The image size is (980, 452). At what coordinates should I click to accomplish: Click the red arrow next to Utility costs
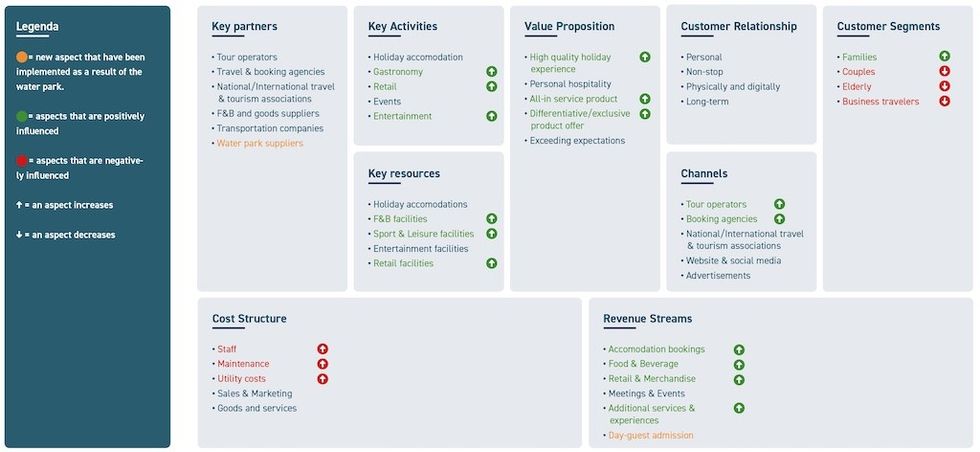tap(323, 379)
